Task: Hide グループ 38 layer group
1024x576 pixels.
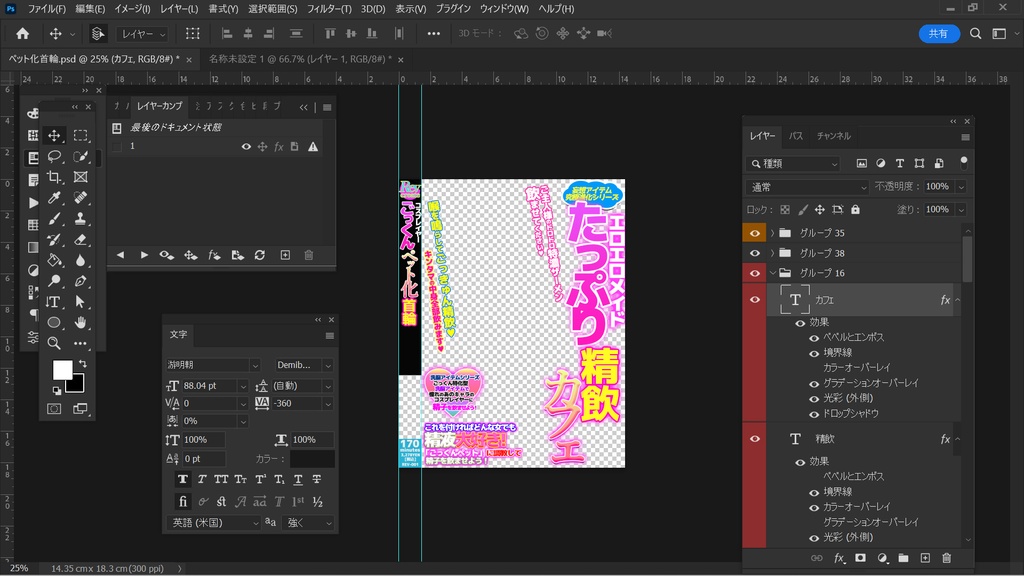Action: click(754, 253)
